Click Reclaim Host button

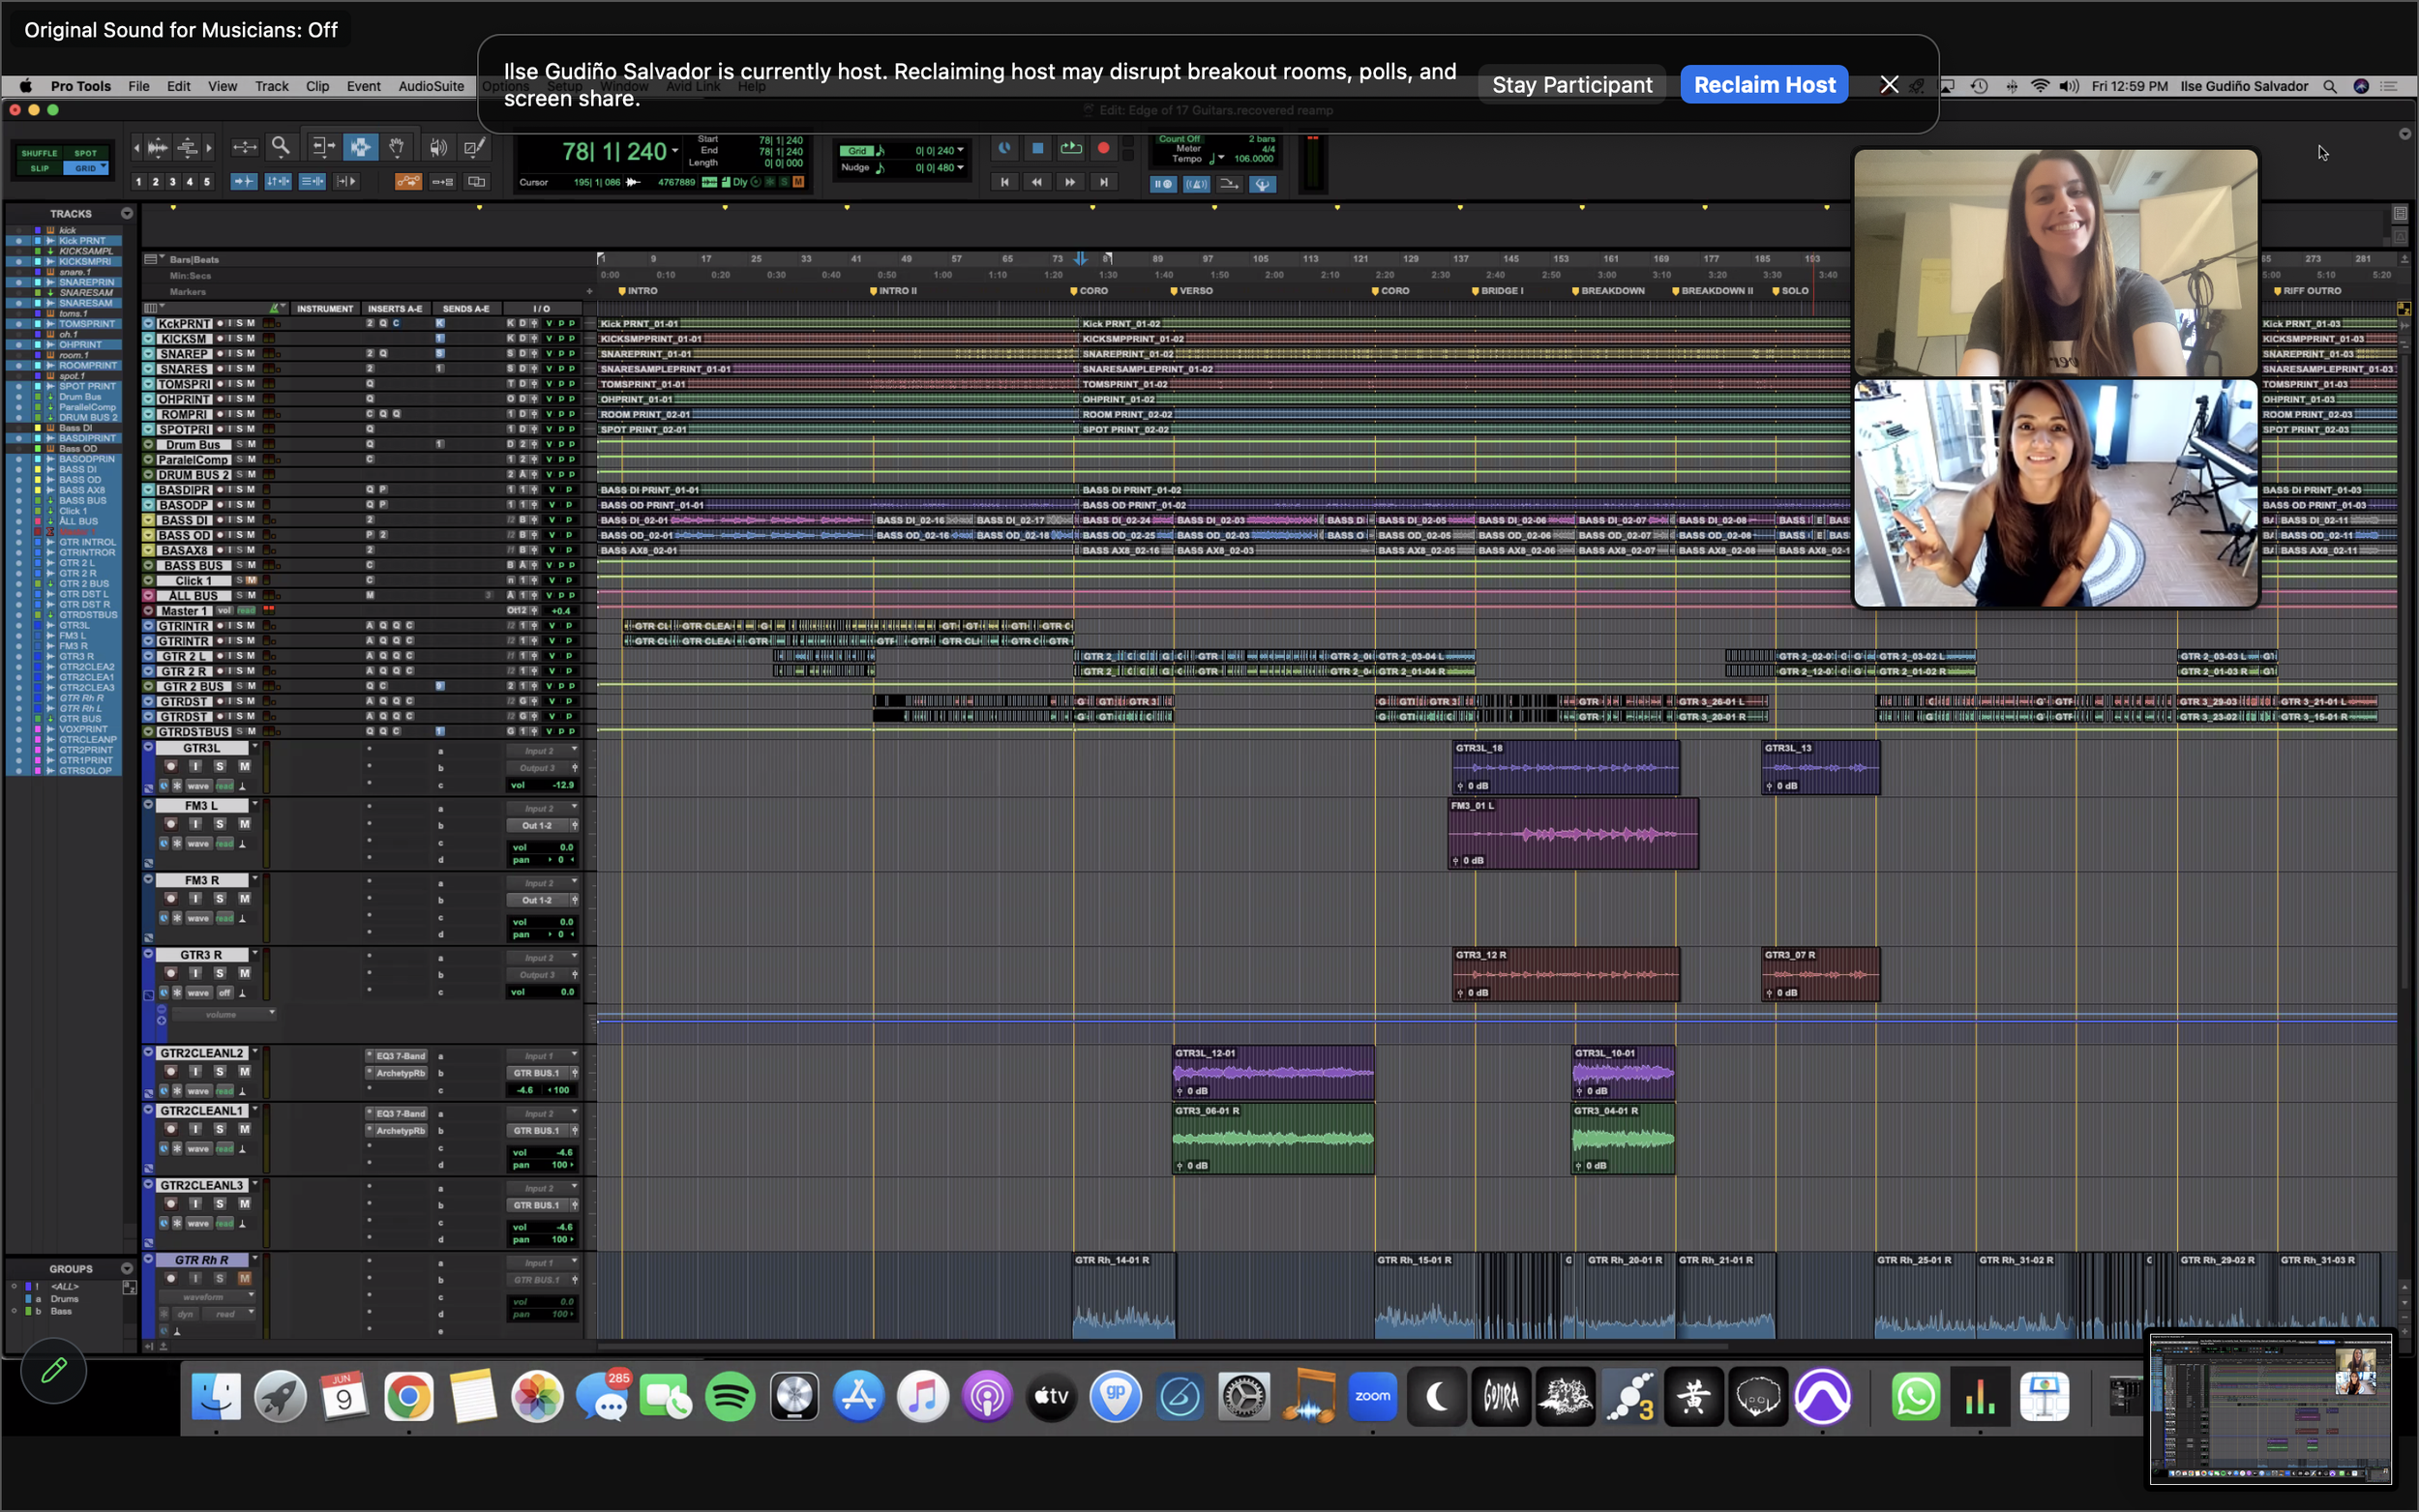pos(1764,85)
